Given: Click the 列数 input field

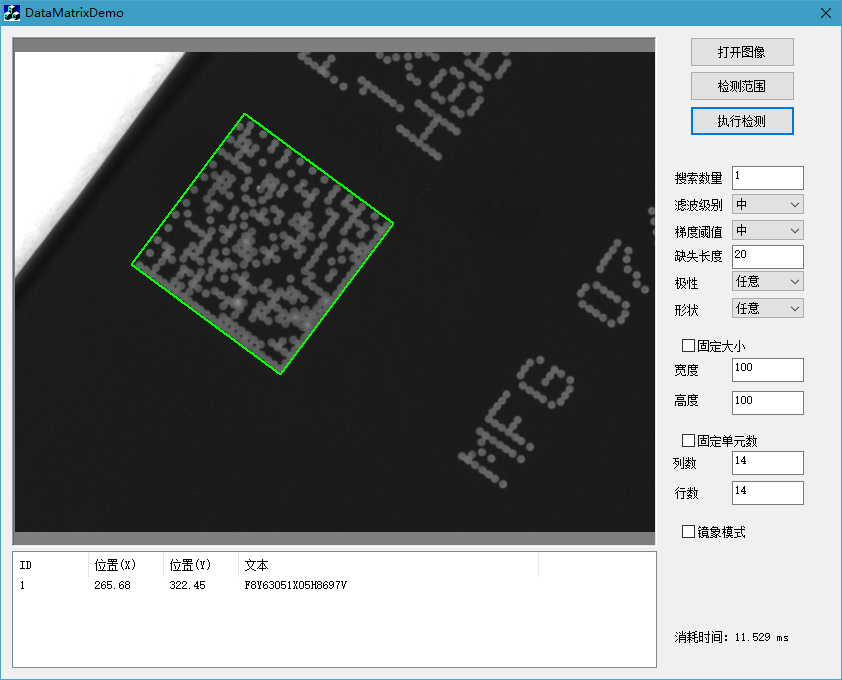Looking at the screenshot, I should point(767,462).
